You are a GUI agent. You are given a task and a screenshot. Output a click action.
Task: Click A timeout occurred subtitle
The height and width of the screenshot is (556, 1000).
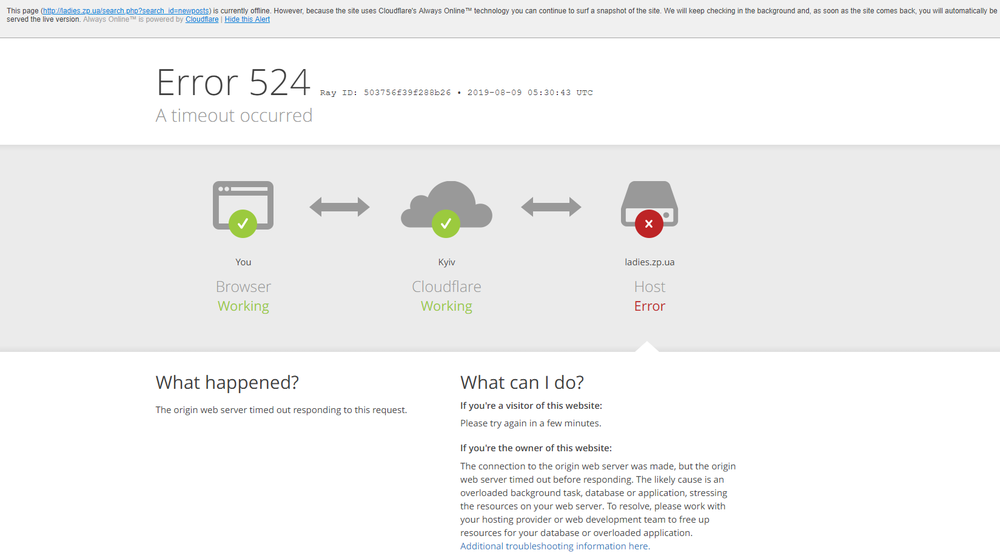click(234, 115)
